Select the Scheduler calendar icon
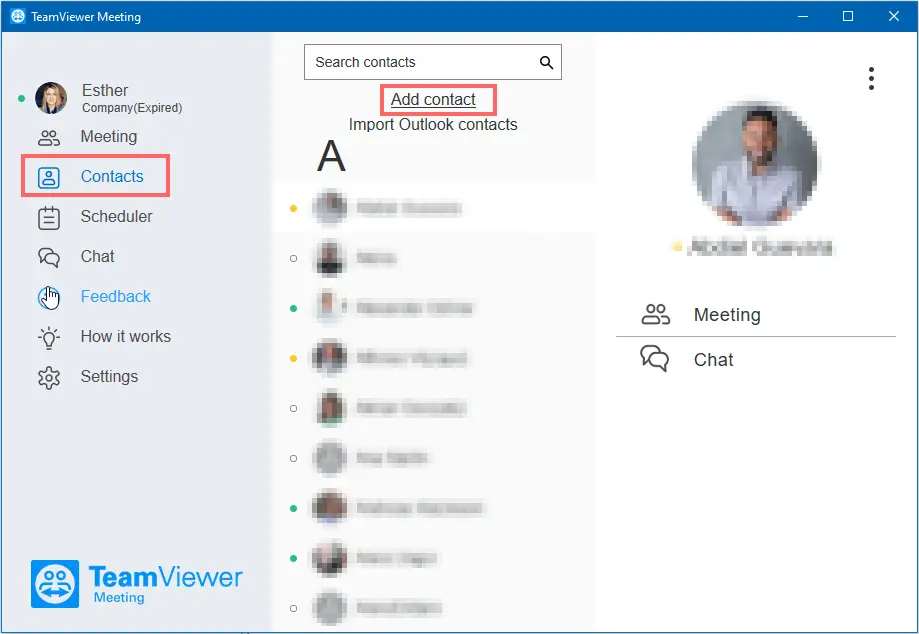Screen dimensions: 919x634 [x=49, y=217]
